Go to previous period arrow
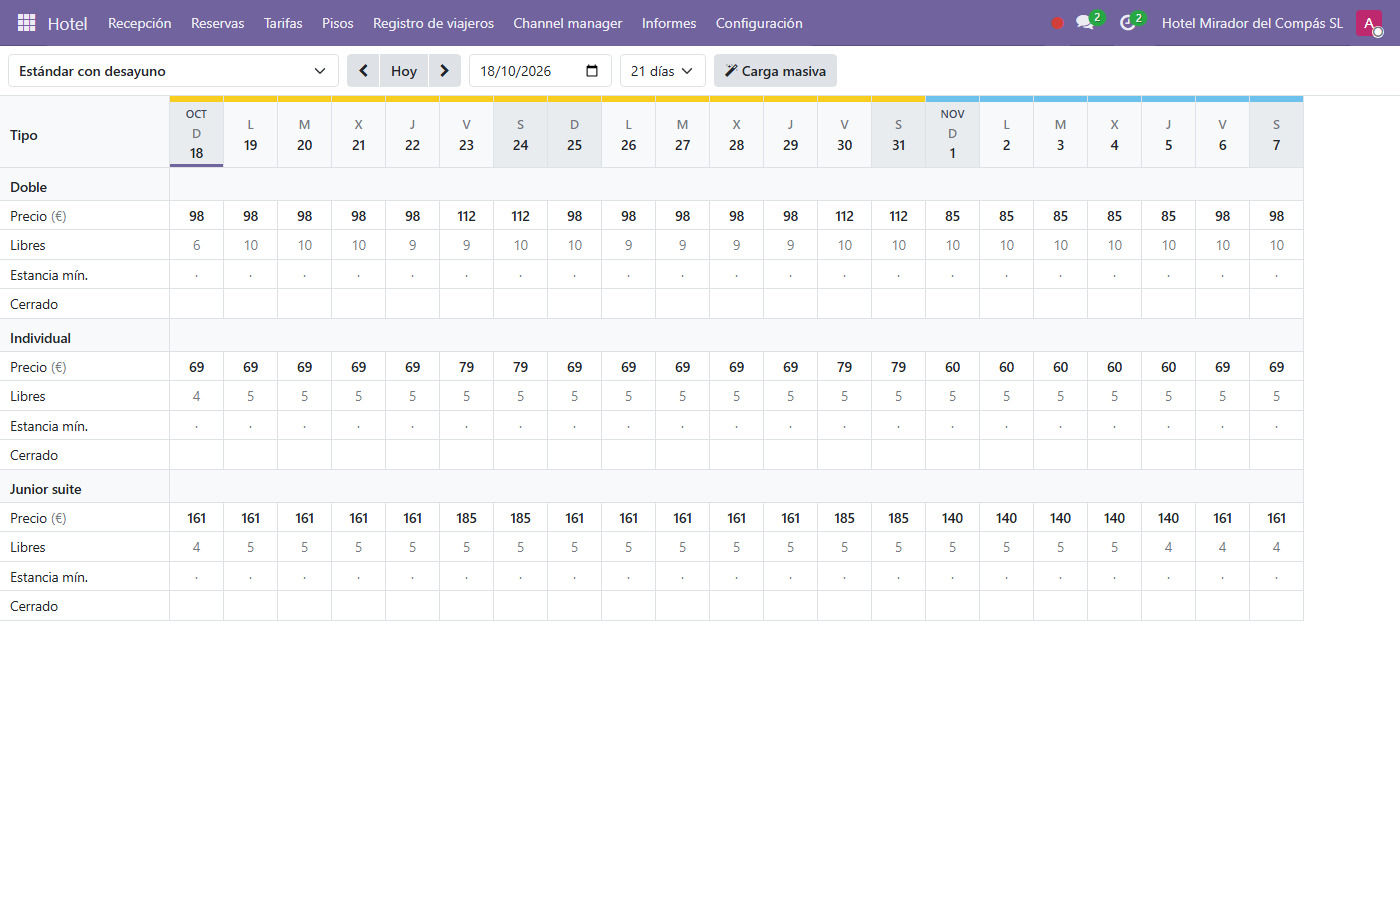 point(363,71)
